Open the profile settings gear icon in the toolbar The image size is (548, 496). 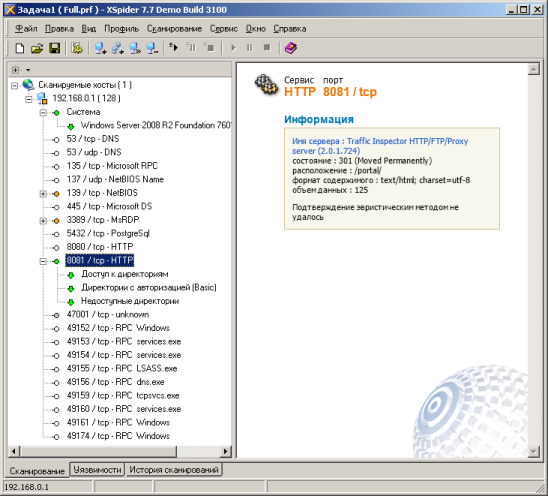click(77, 48)
